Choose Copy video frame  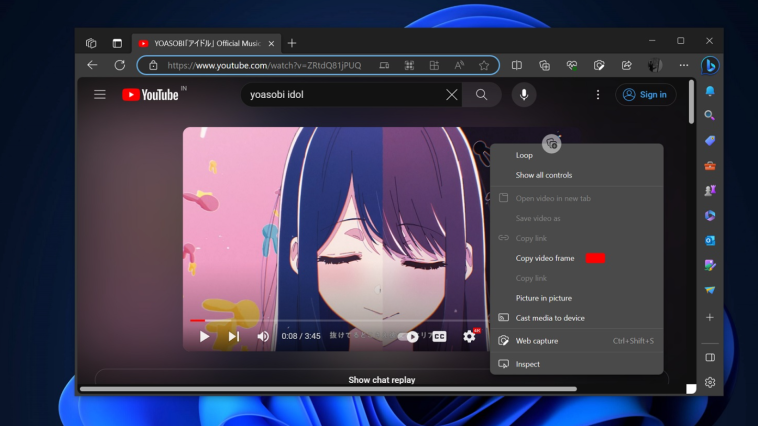[x=577, y=258]
